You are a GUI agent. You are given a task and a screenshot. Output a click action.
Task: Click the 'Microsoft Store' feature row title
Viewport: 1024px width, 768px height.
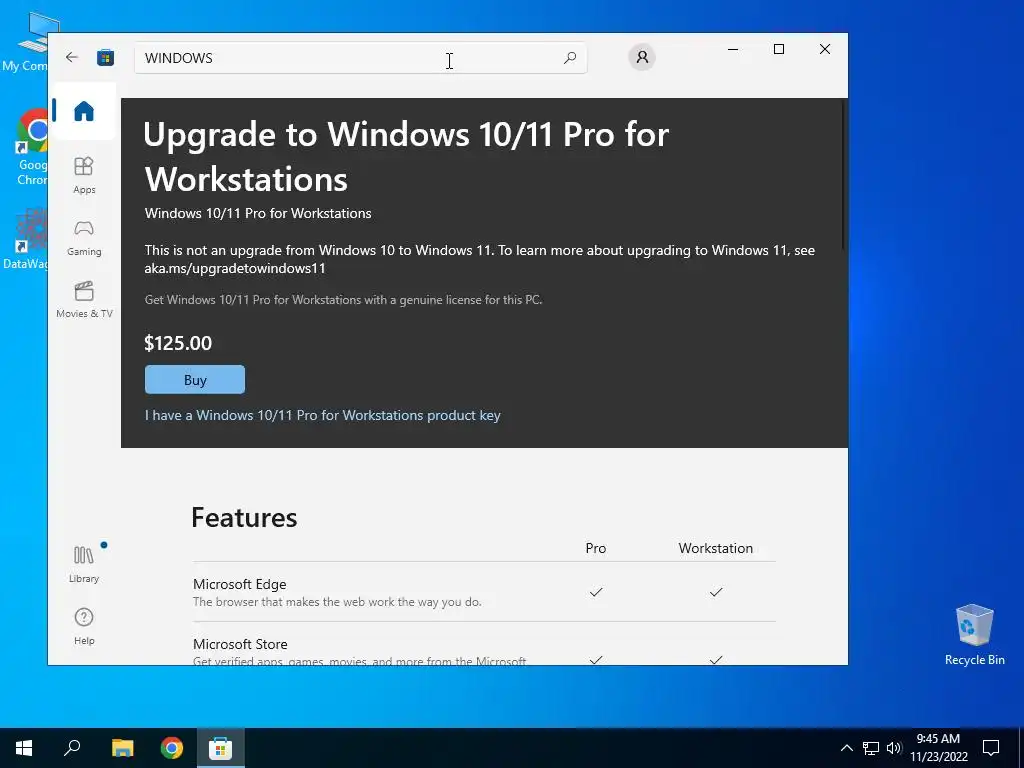[240, 644]
